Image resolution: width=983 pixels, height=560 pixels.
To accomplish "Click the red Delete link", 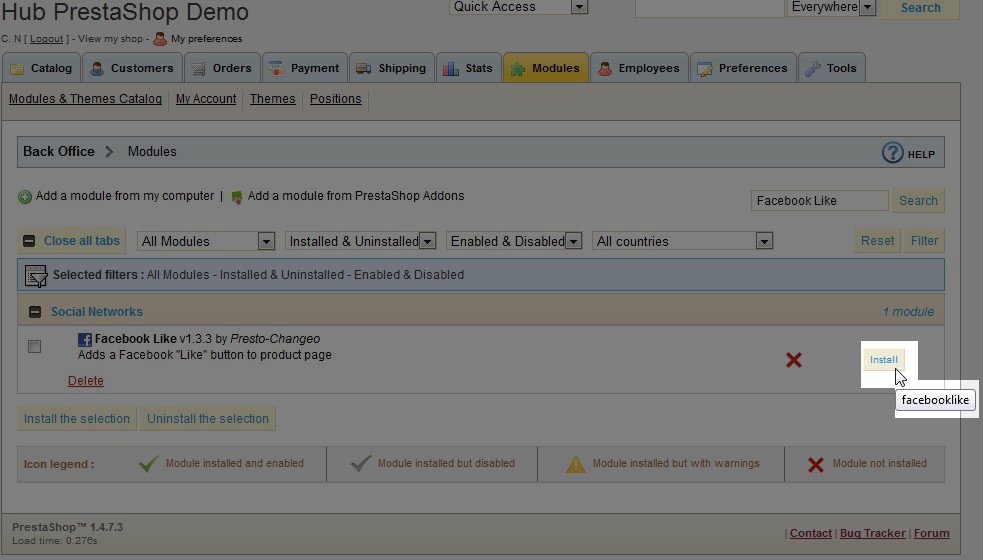I will point(85,381).
